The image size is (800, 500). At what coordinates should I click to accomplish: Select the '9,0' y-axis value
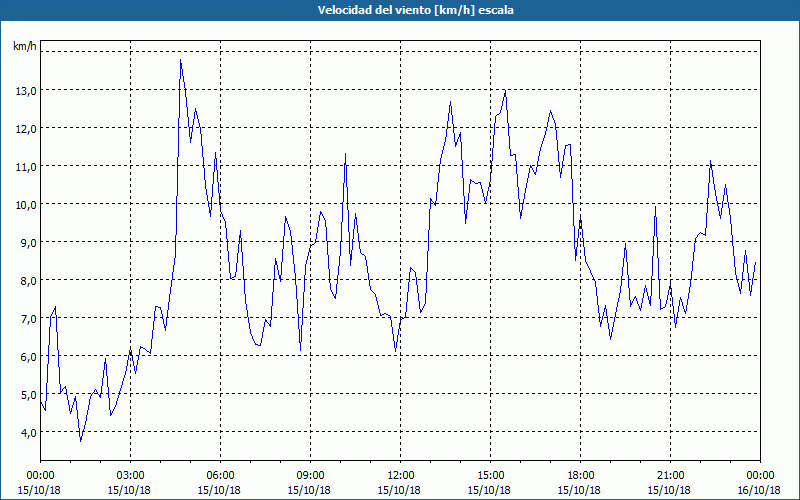pos(28,243)
